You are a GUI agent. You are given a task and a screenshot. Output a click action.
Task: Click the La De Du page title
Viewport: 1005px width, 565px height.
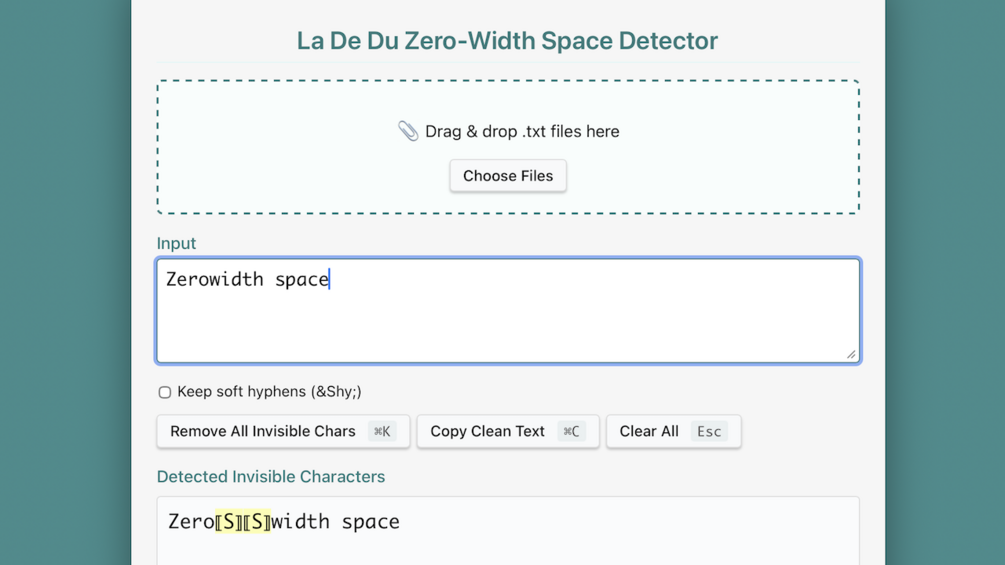tap(507, 41)
